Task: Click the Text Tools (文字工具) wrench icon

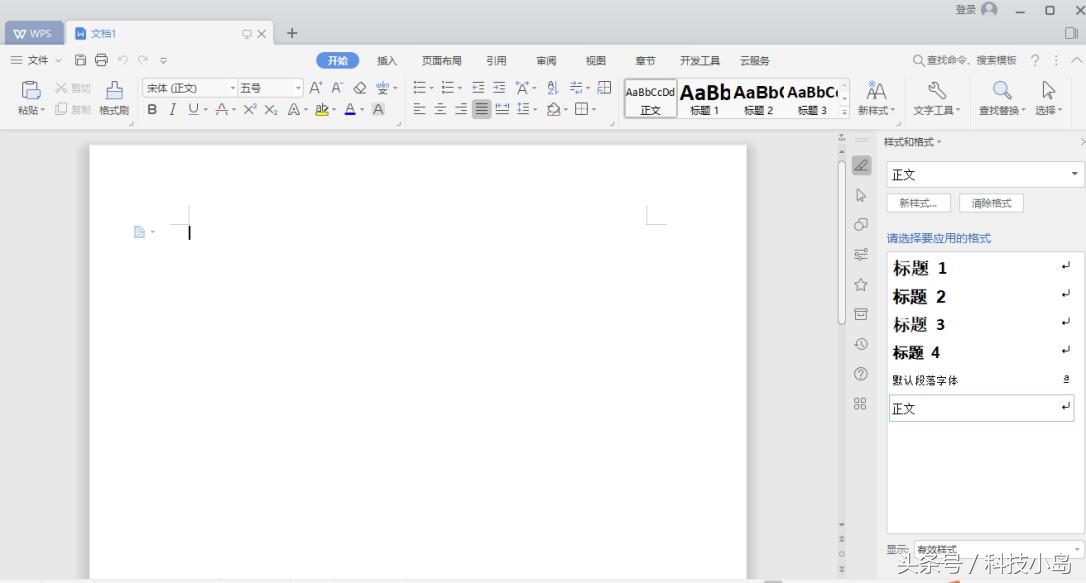Action: tap(936, 91)
